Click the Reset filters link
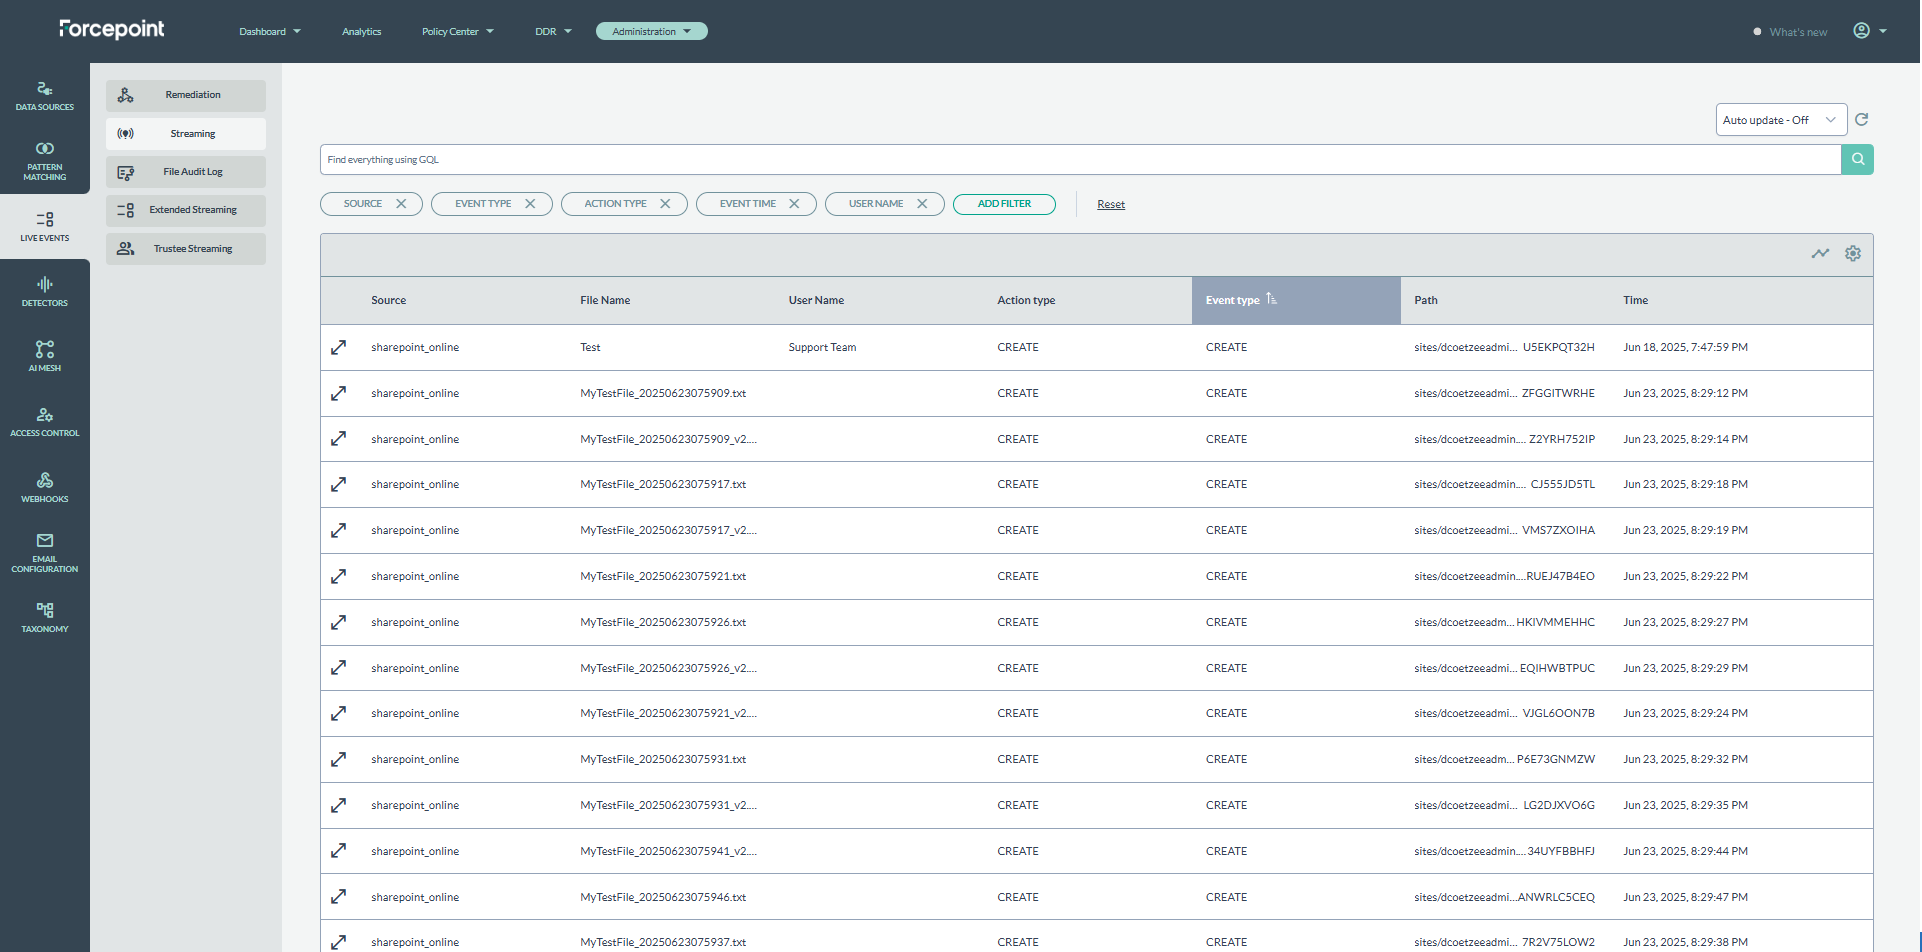This screenshot has height=952, width=1922. coord(1110,205)
